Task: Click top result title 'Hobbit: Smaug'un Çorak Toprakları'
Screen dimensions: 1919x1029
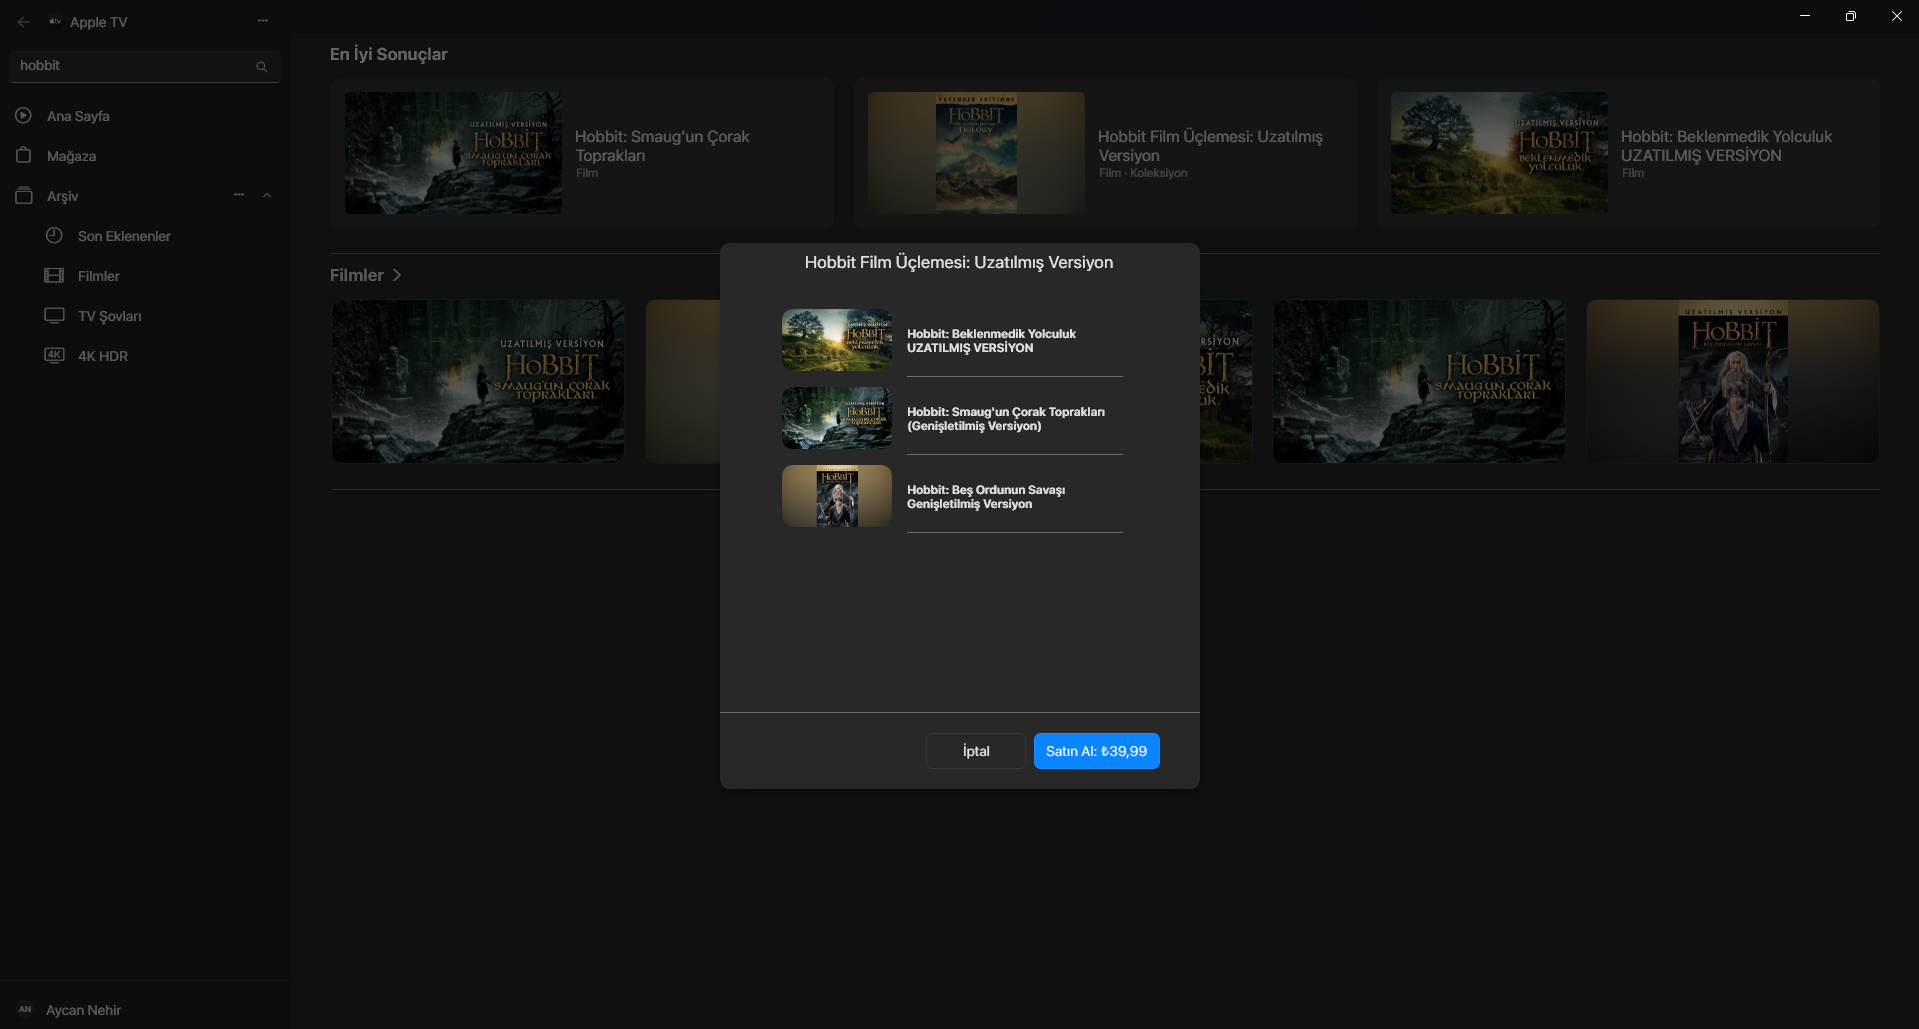Action: tap(662, 146)
